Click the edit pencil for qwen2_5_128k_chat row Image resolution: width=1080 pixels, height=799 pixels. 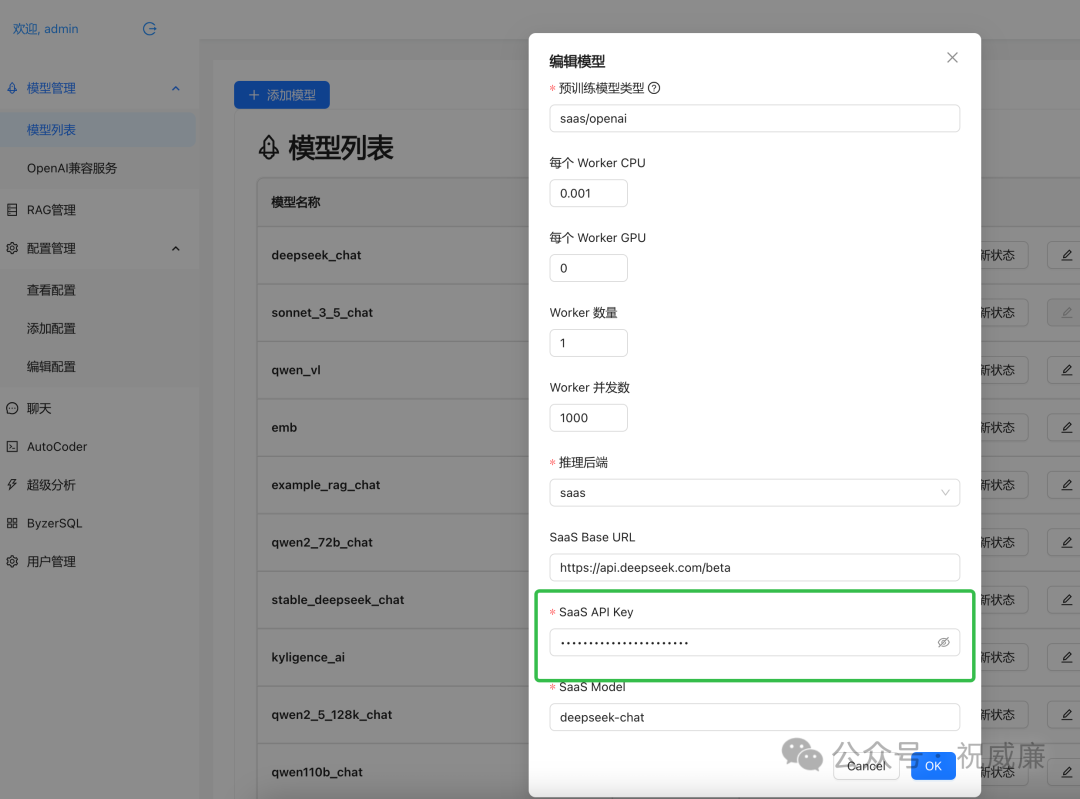(x=1066, y=715)
